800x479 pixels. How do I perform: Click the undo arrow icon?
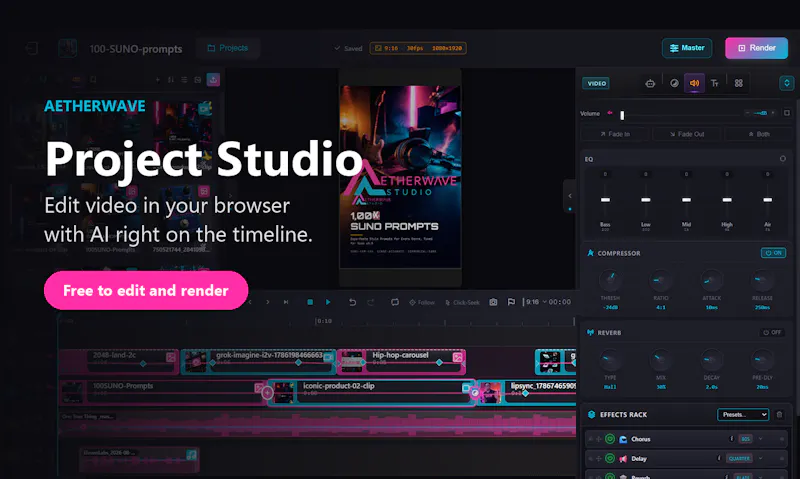tap(352, 302)
